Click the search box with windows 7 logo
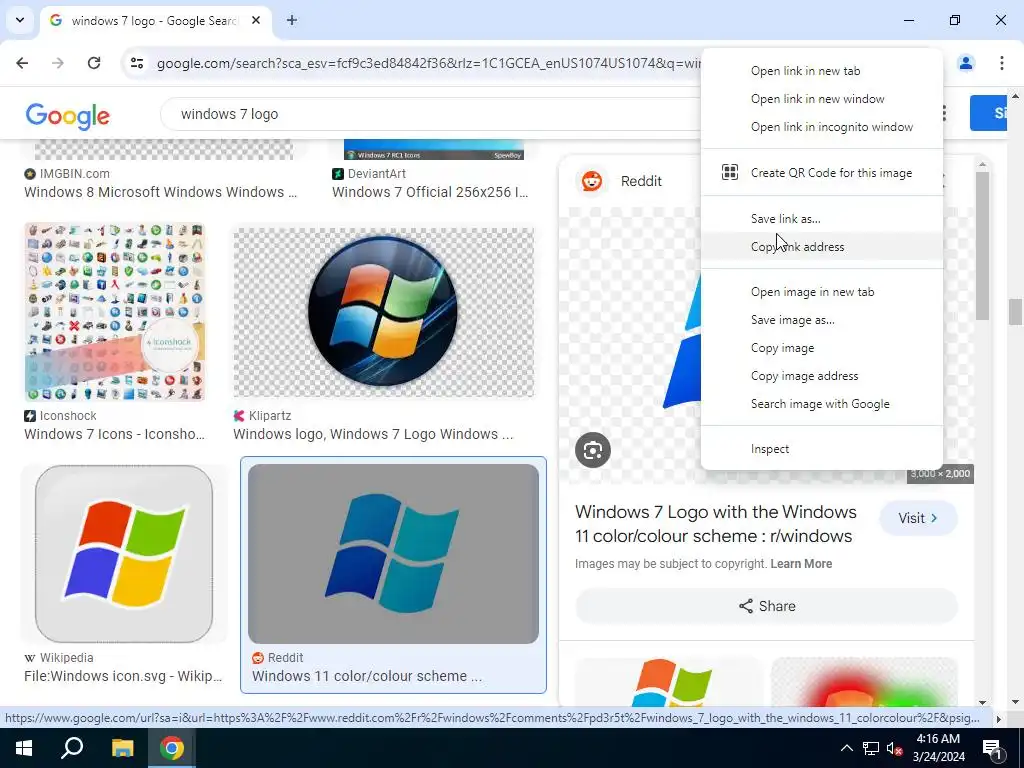The width and height of the screenshot is (1024, 768). click(x=431, y=114)
